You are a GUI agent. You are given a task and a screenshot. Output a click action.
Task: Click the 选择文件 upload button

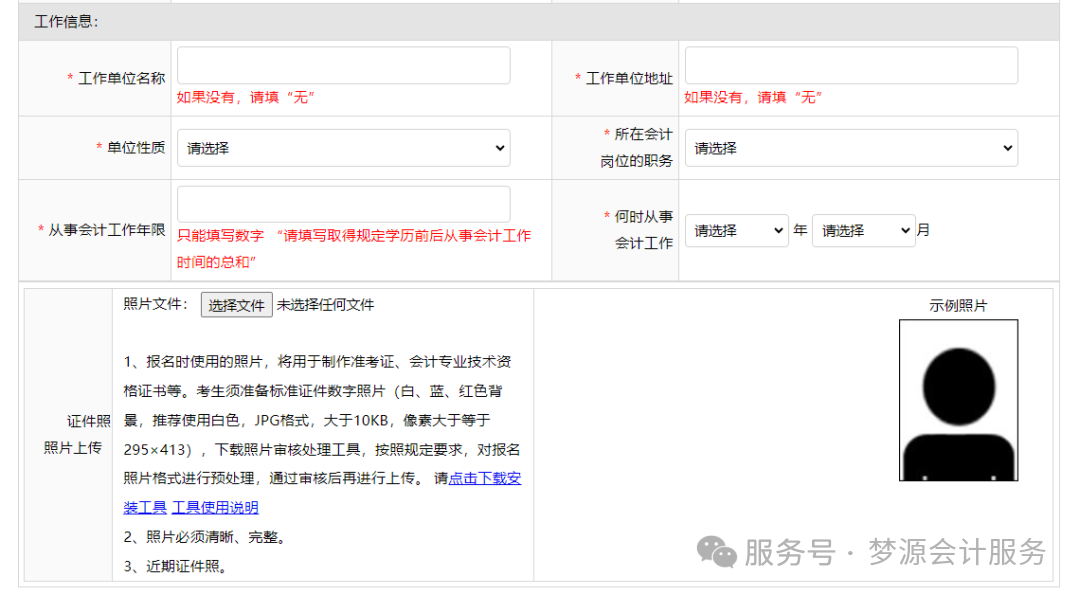pyautogui.click(x=236, y=302)
